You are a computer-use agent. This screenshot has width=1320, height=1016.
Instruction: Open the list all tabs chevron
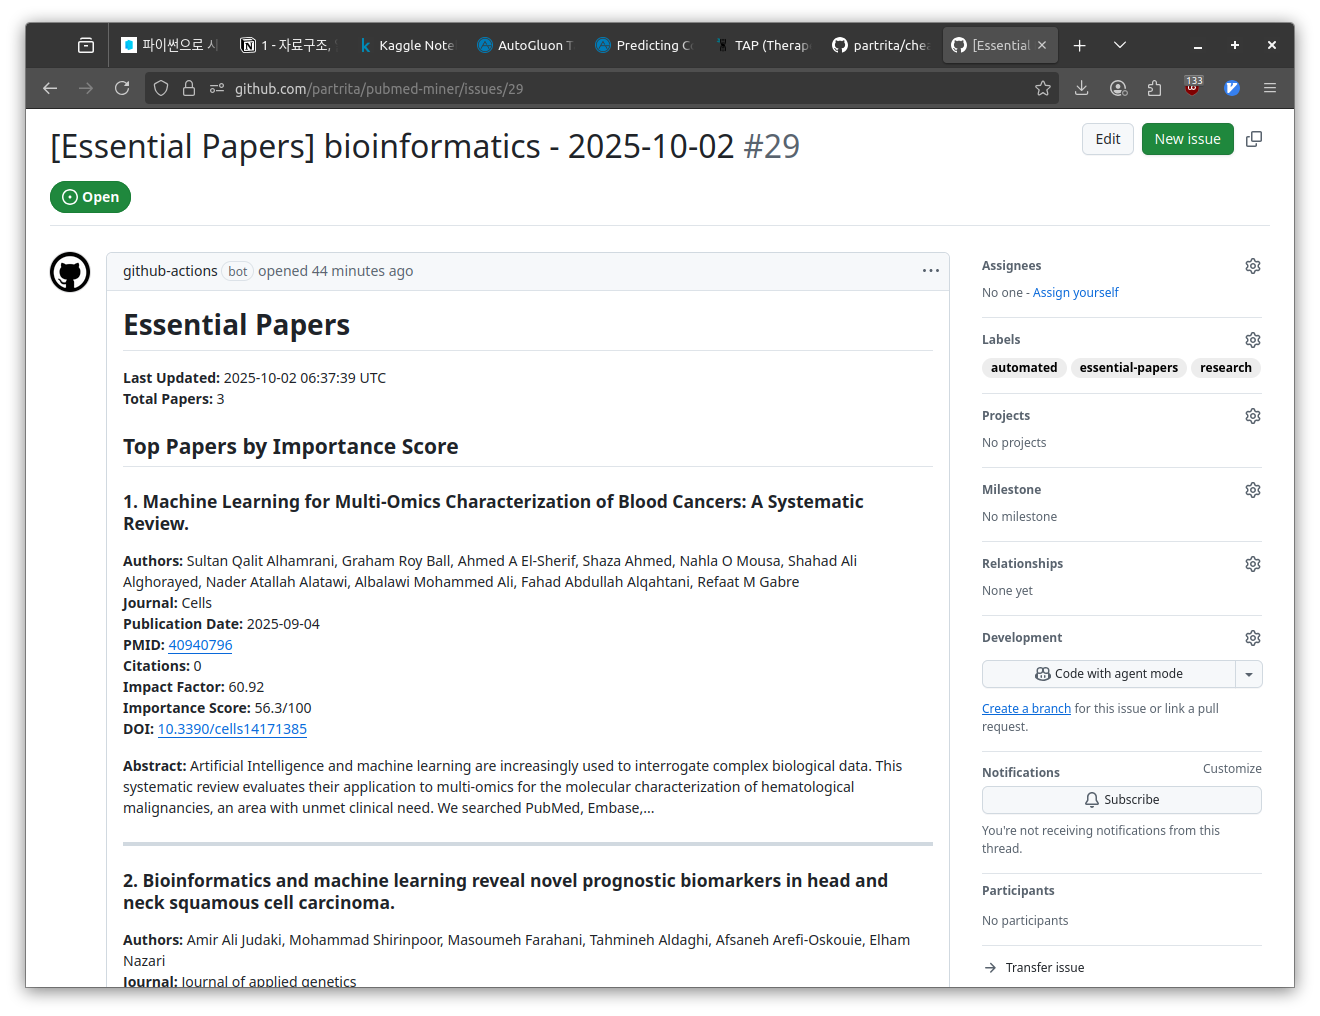click(x=1120, y=45)
